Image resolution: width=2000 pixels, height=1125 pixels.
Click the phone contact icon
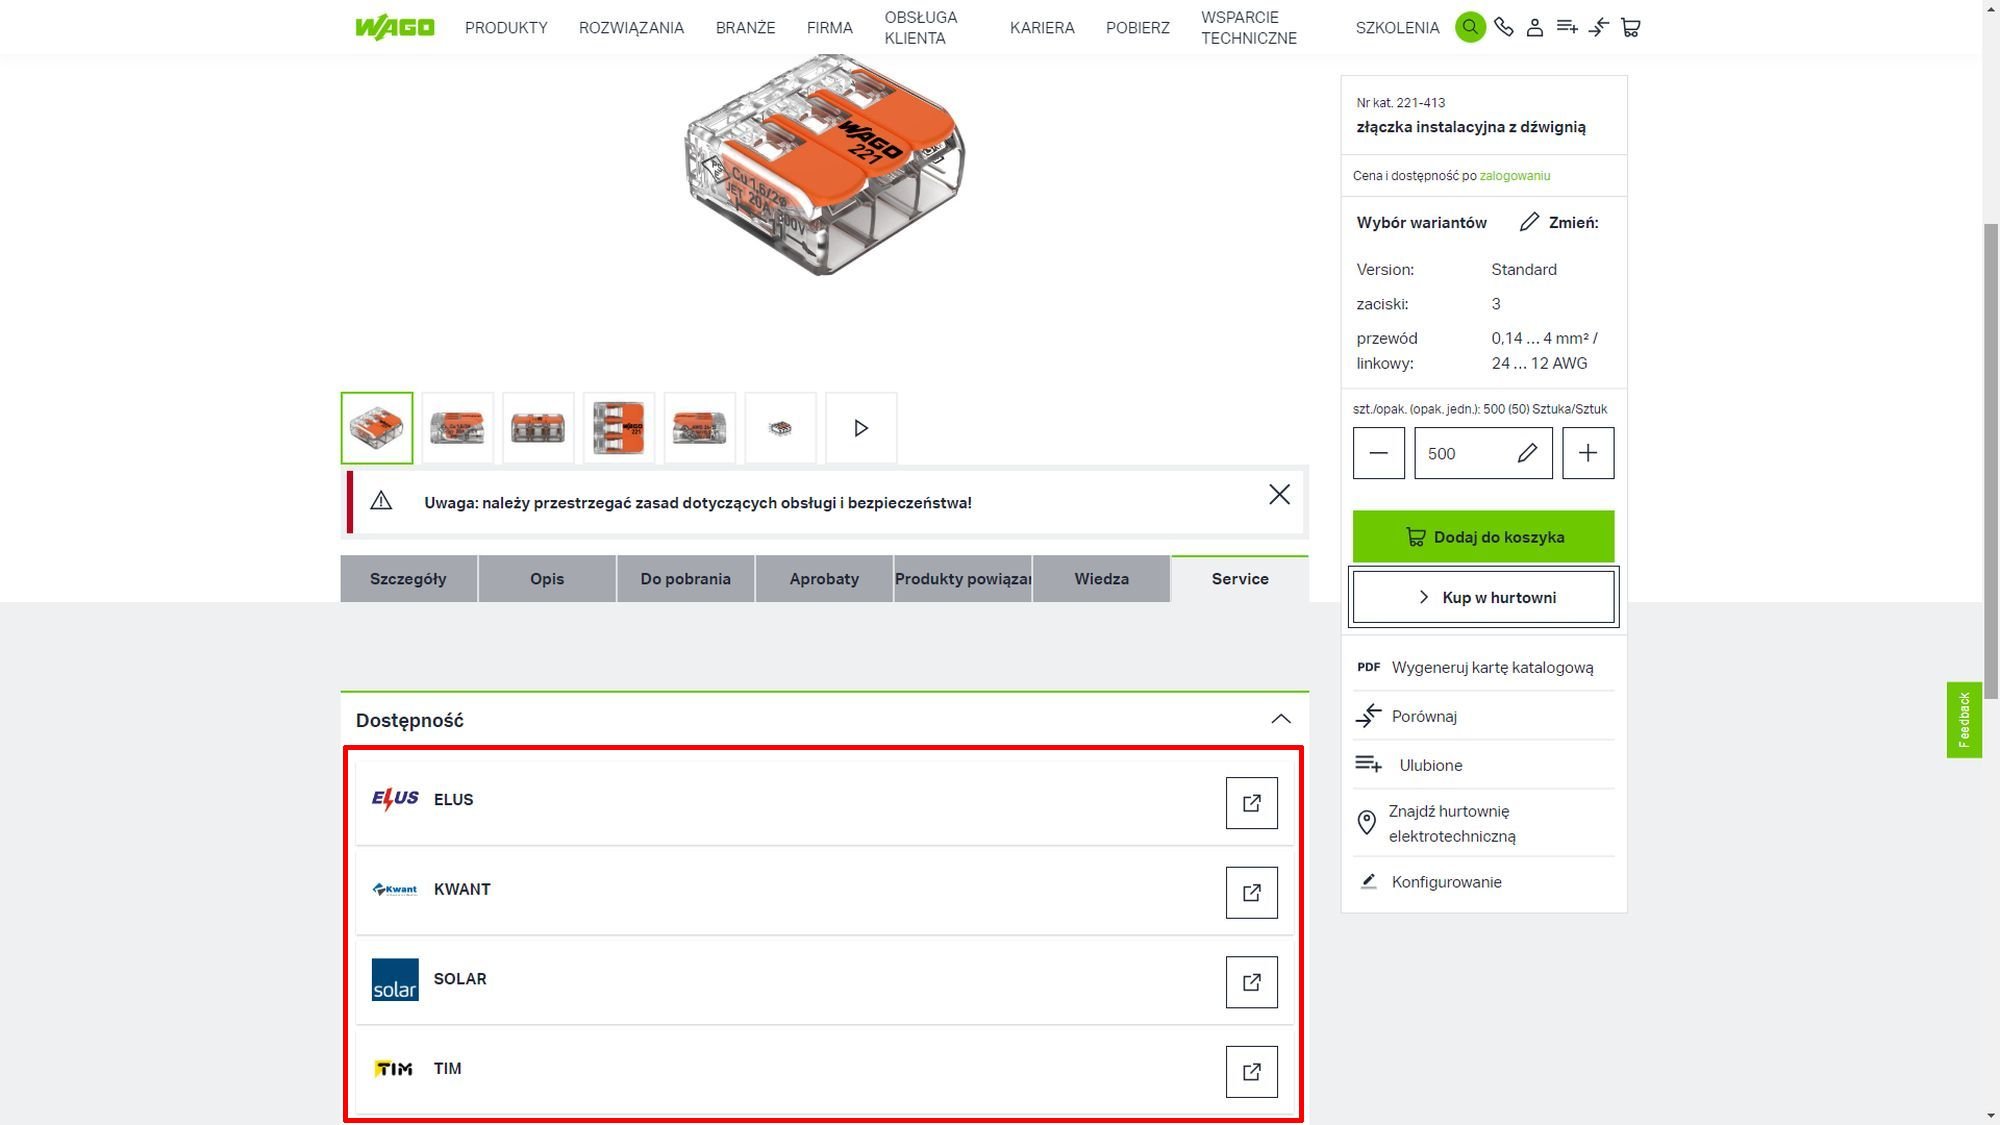(x=1504, y=27)
